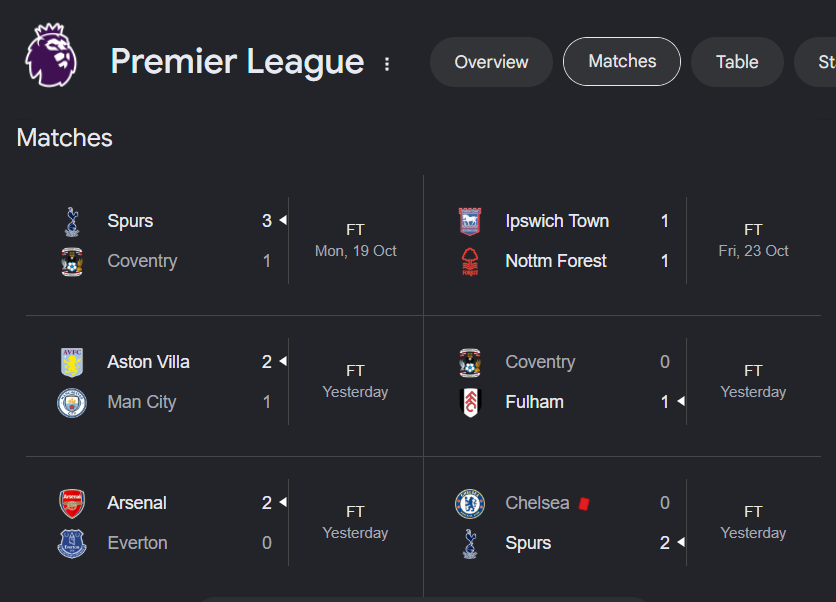Select the Matches tab
The width and height of the screenshot is (836, 602).
click(x=622, y=61)
